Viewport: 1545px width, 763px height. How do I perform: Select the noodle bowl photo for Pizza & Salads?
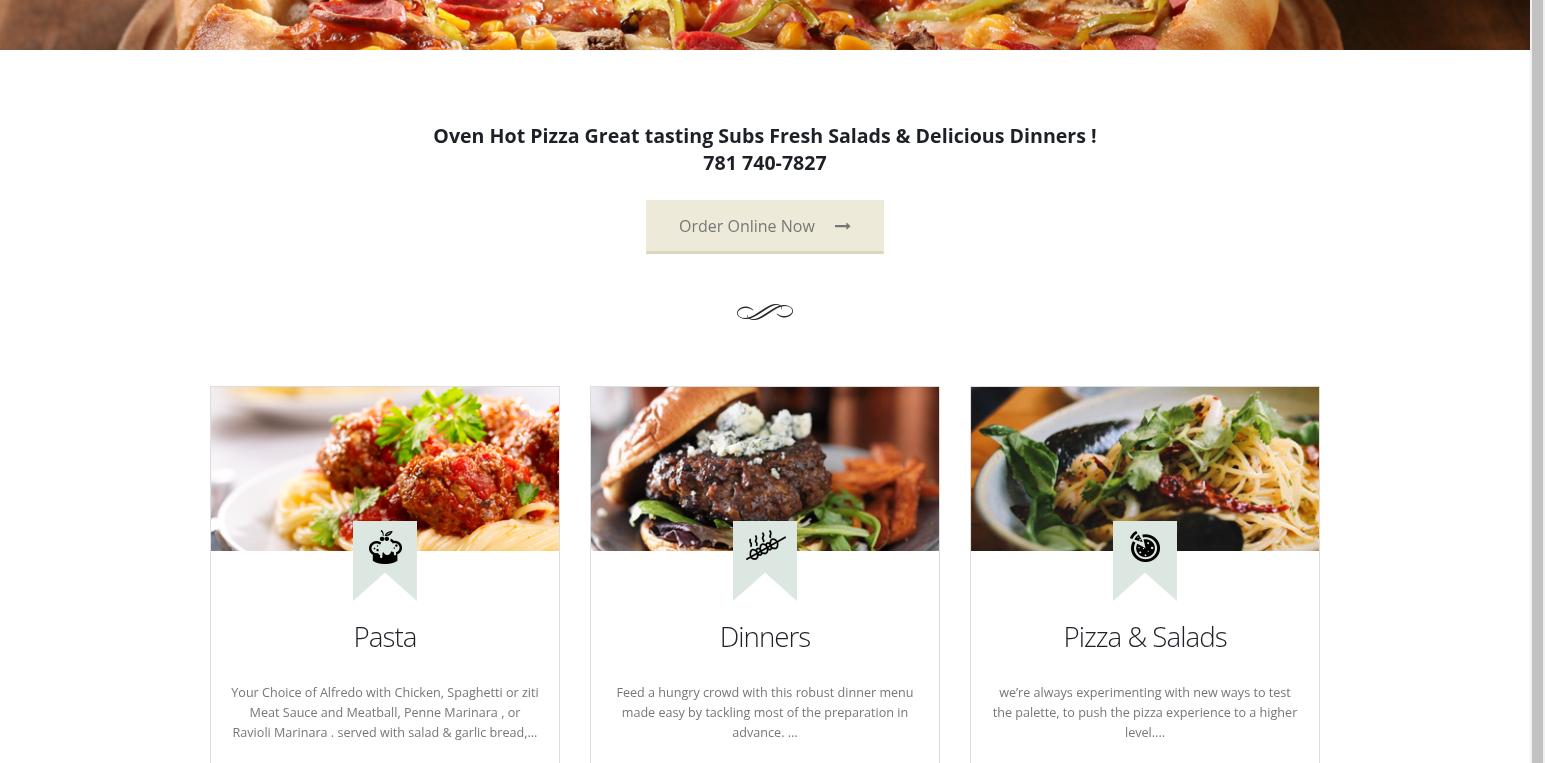1145,469
